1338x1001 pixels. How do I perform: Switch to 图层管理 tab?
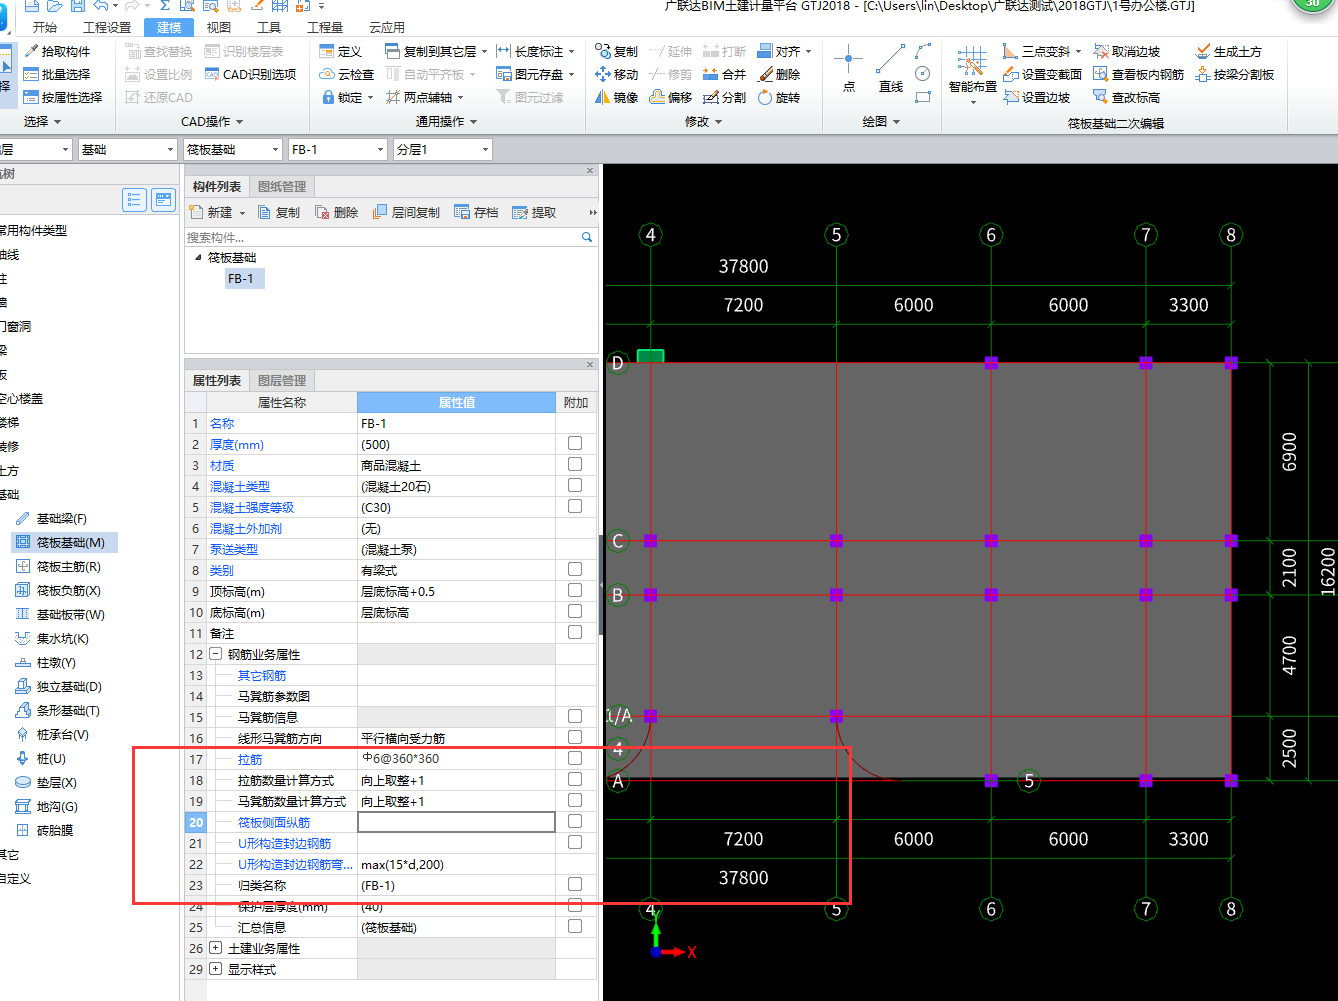coord(282,380)
